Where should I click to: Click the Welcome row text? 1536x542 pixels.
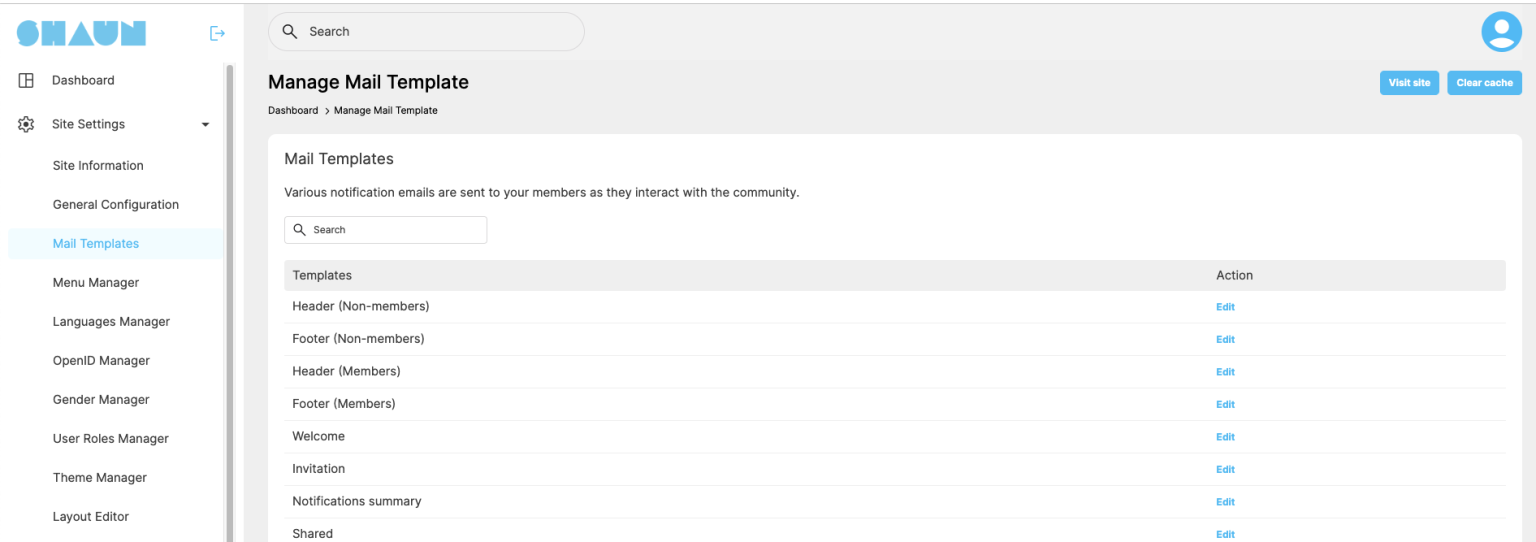pyautogui.click(x=318, y=436)
